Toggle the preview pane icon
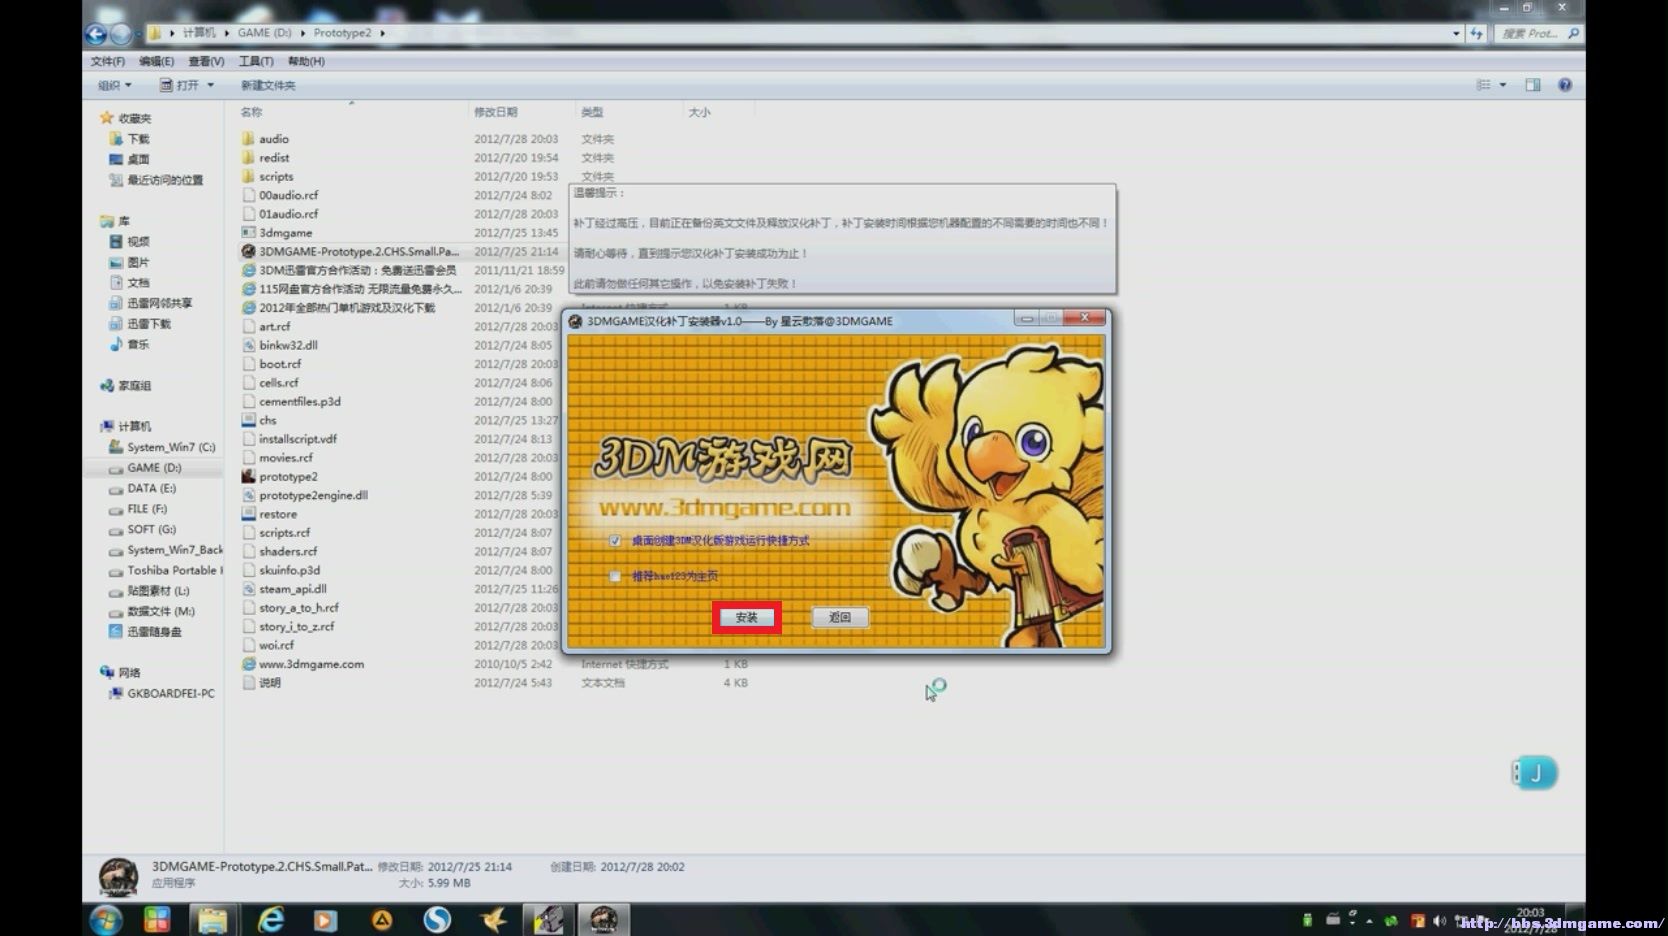 tap(1533, 85)
